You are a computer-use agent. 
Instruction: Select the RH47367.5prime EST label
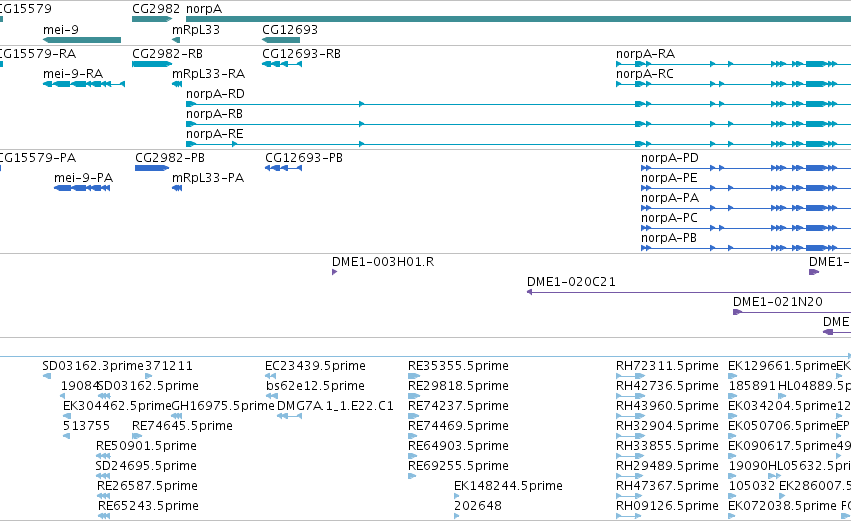point(668,486)
